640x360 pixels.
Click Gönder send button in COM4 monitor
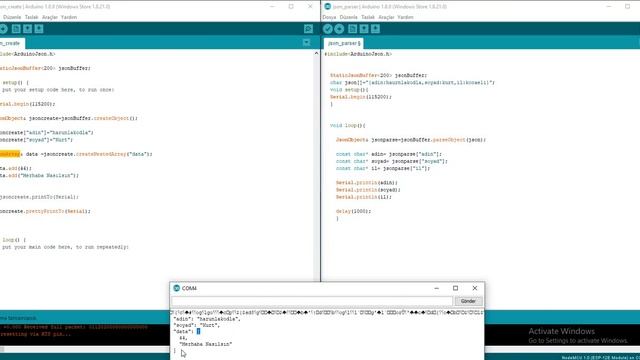[x=468, y=301]
